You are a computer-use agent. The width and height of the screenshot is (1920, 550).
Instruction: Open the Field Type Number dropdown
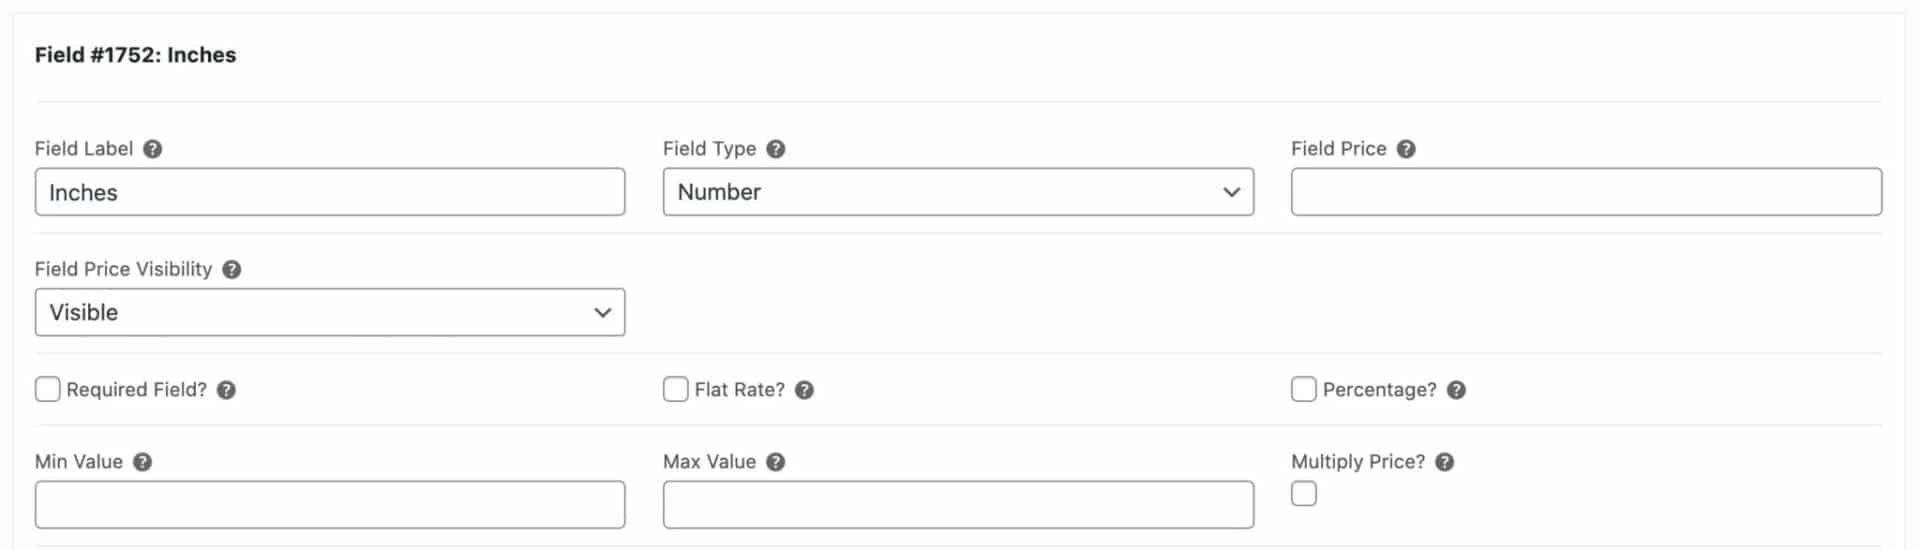[958, 192]
